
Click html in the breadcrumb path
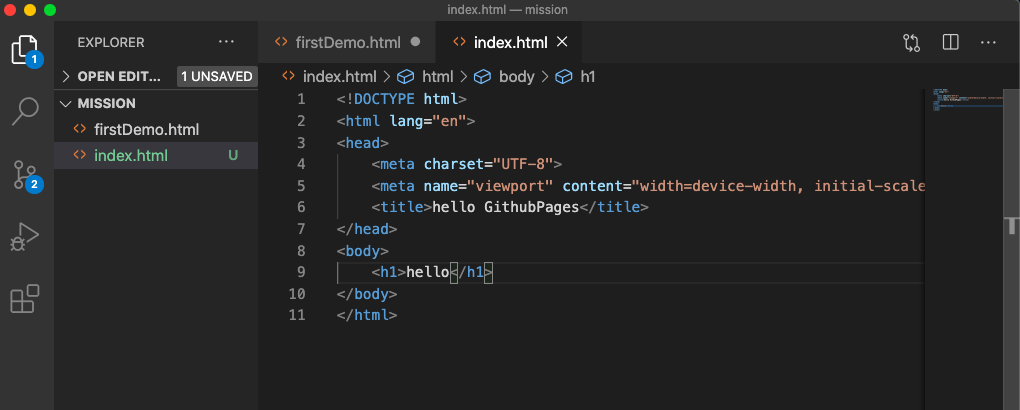(438, 77)
